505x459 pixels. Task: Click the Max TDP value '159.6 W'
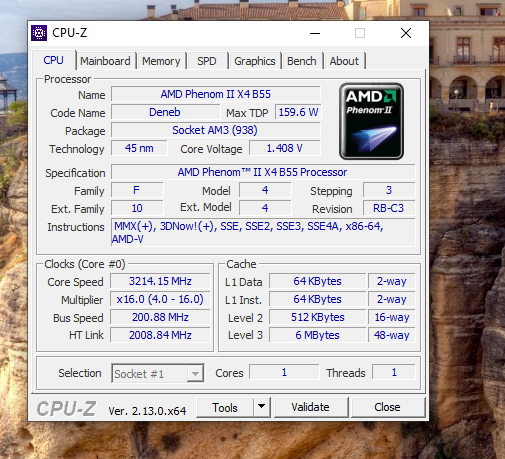point(298,112)
